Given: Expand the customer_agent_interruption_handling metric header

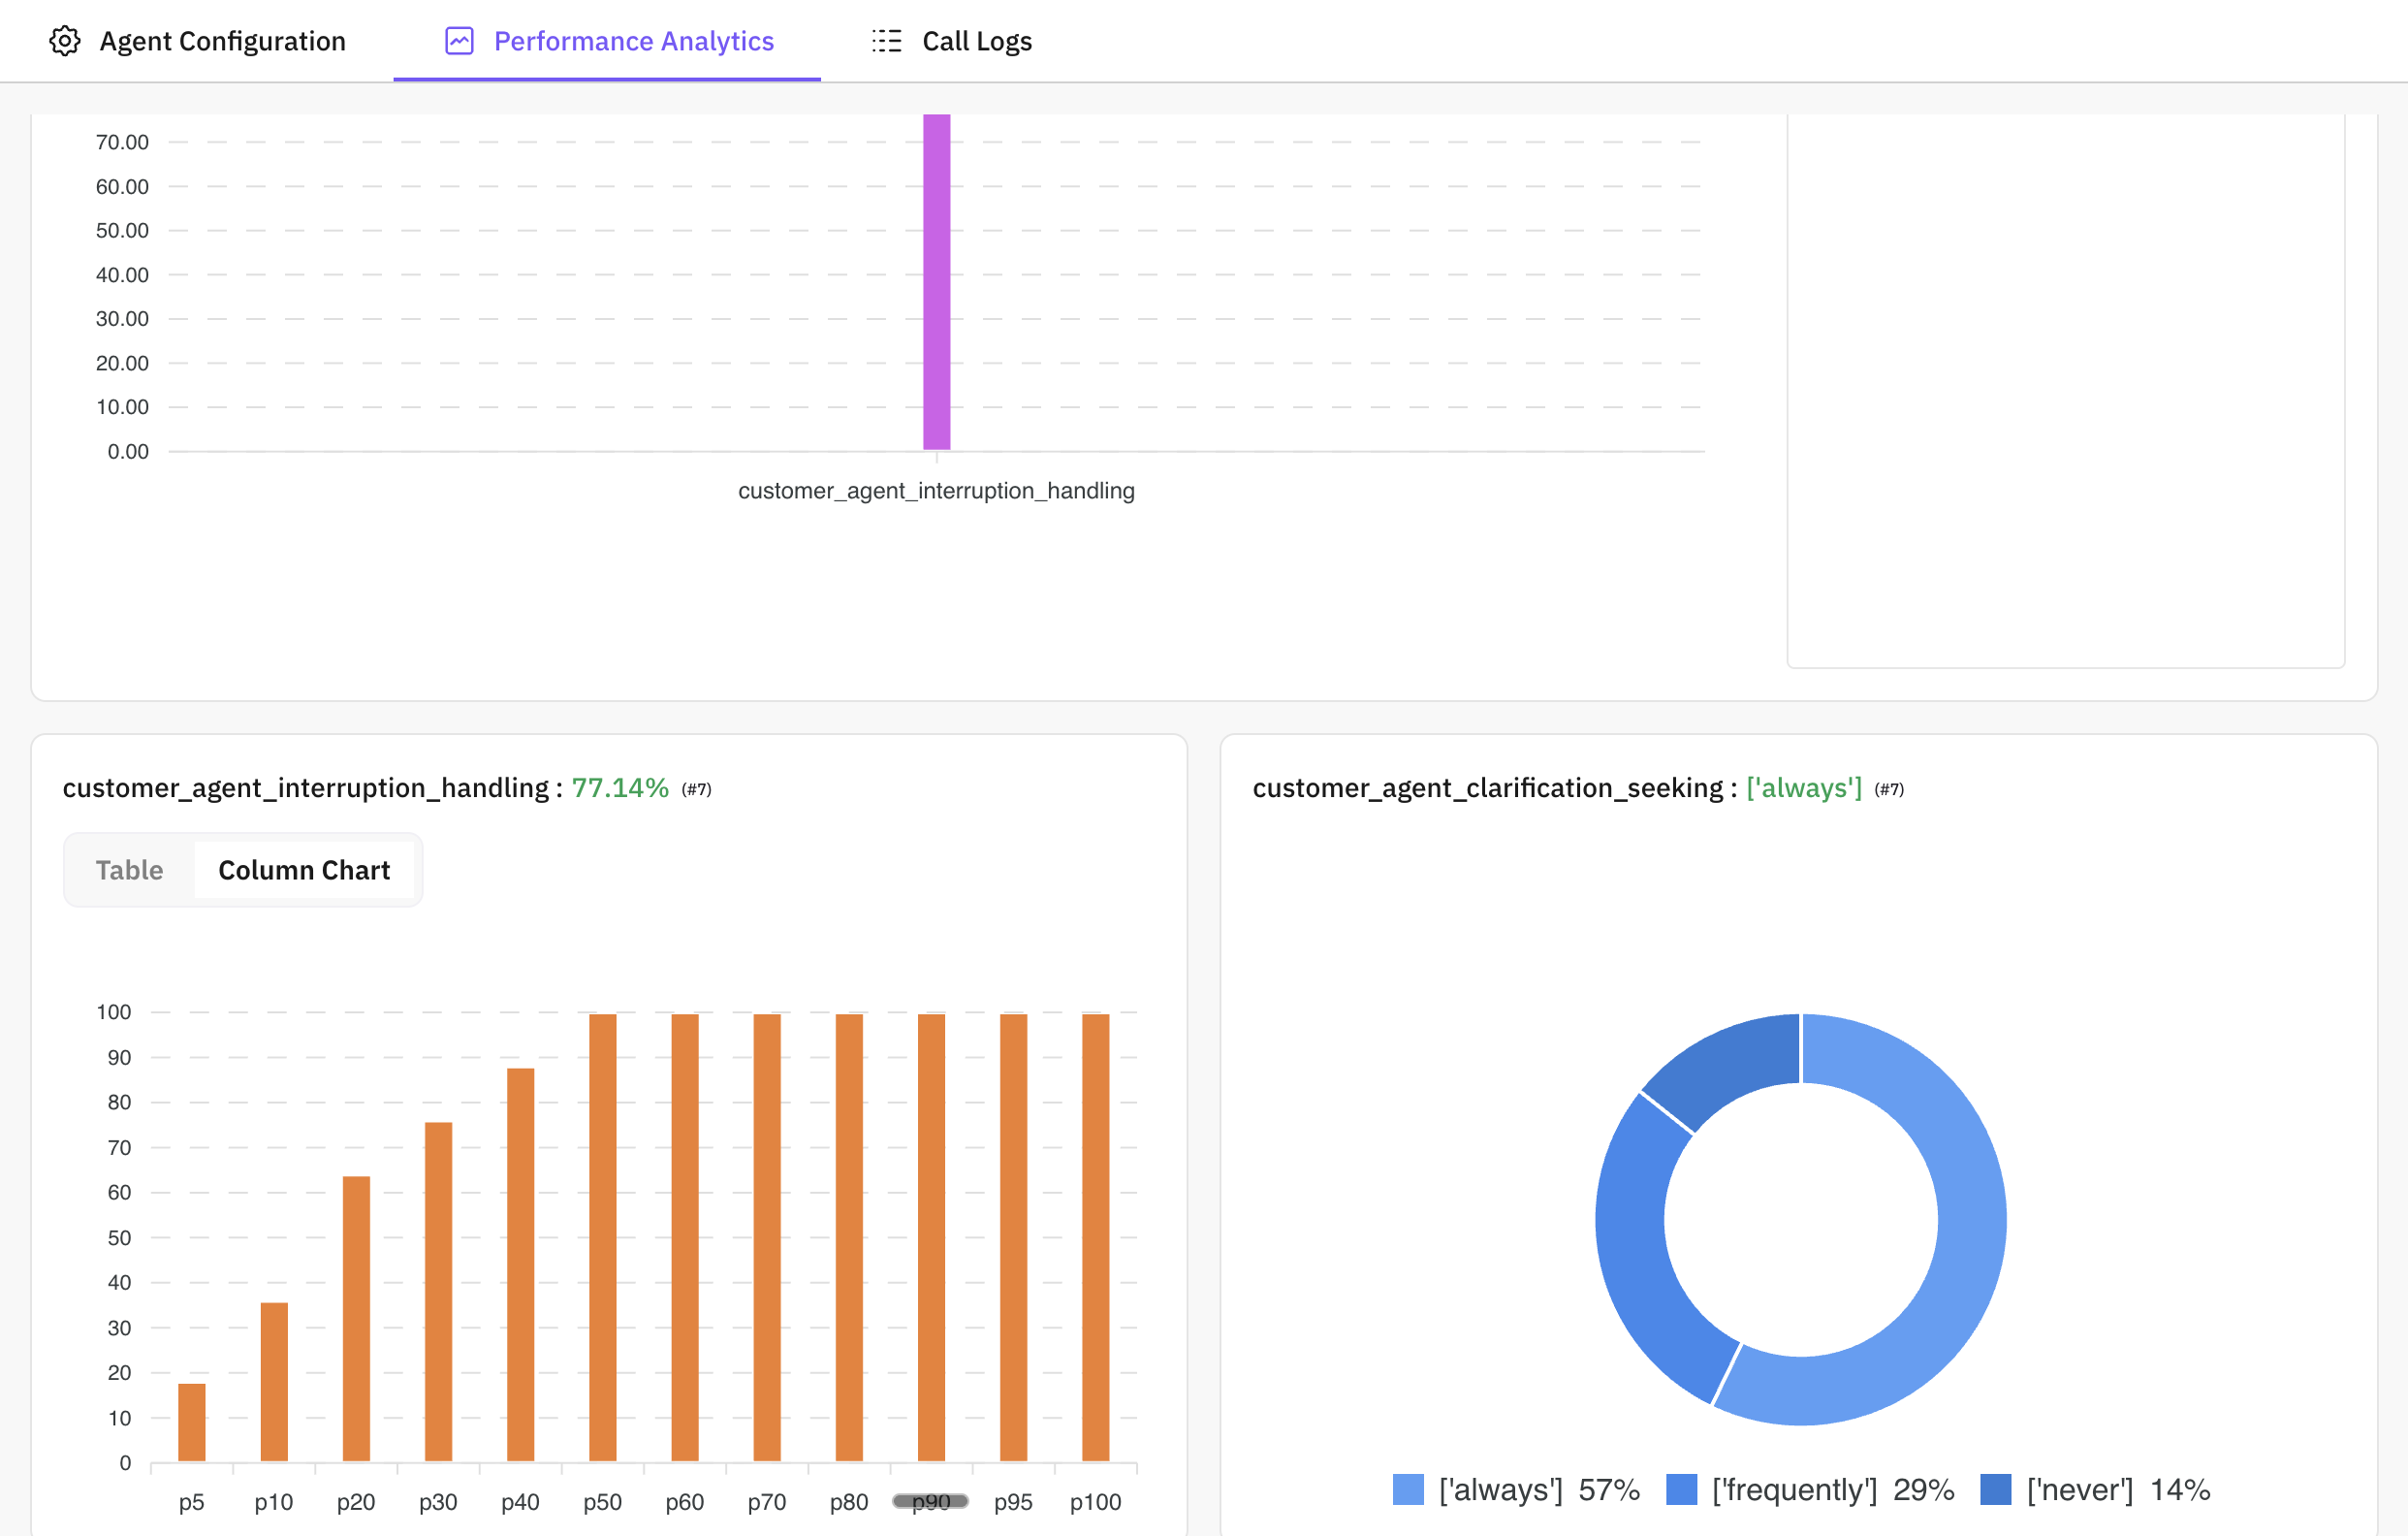Looking at the screenshot, I should tap(311, 788).
